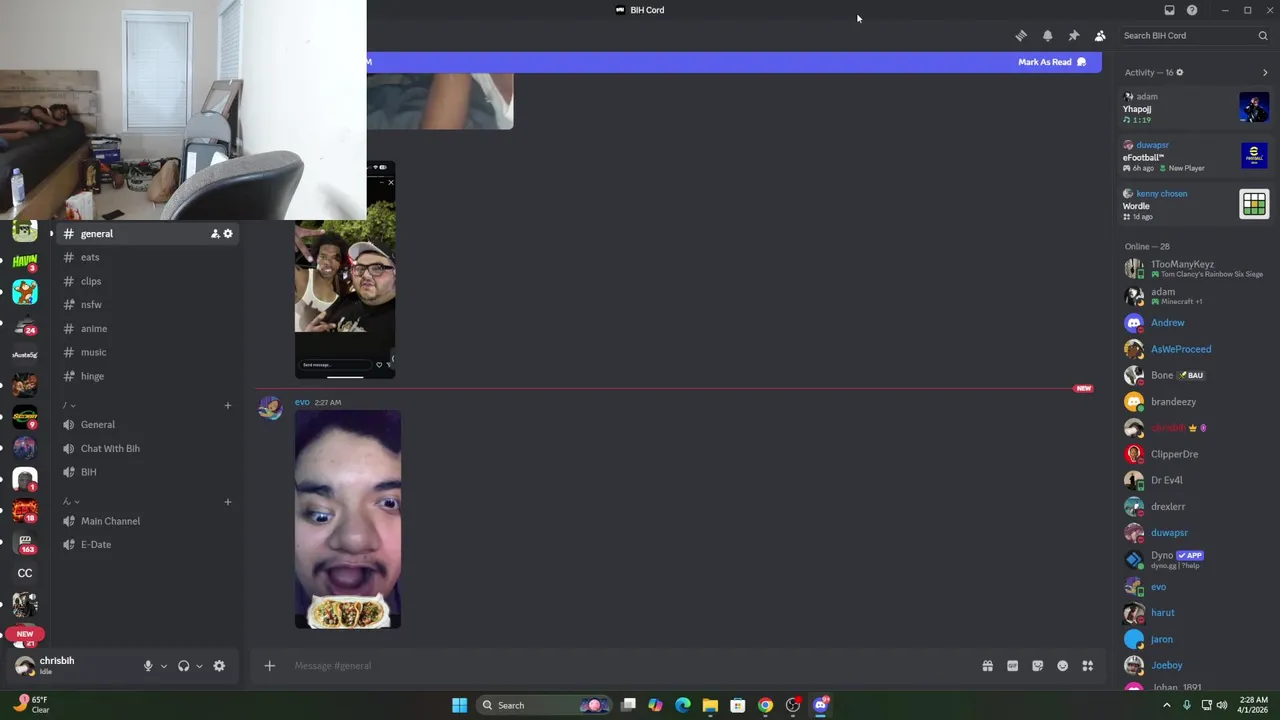
Task: Open notification settings bell
Action: (1047, 35)
